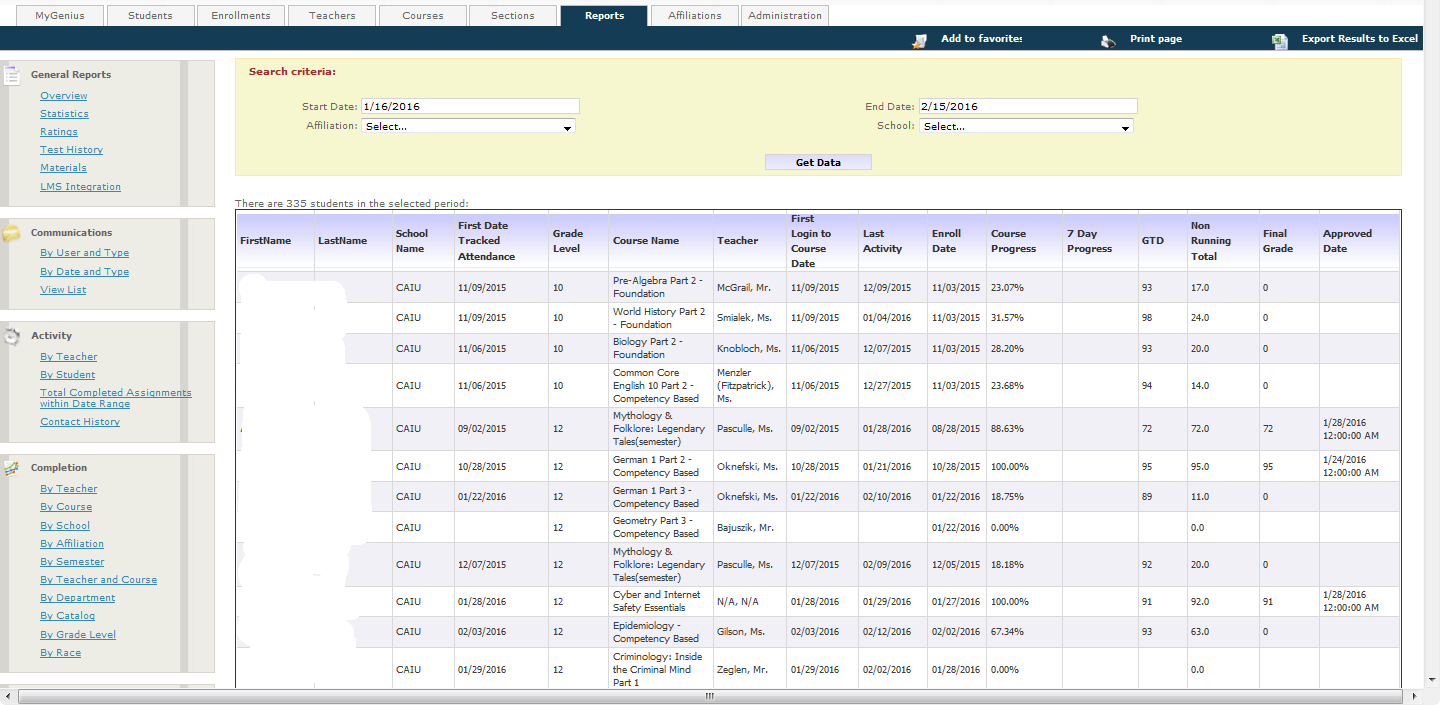Click the Print page printer icon
This screenshot has width=1440, height=705.
coord(1107,40)
